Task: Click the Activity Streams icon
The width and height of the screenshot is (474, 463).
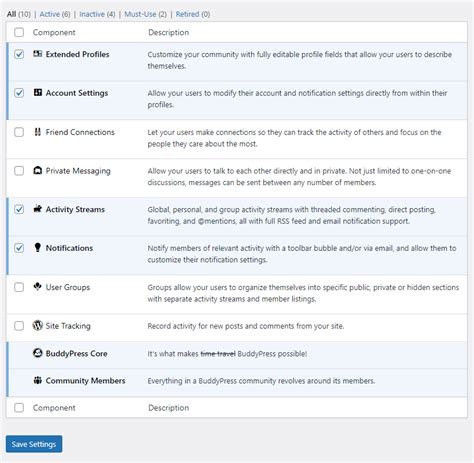Action: [x=38, y=209]
